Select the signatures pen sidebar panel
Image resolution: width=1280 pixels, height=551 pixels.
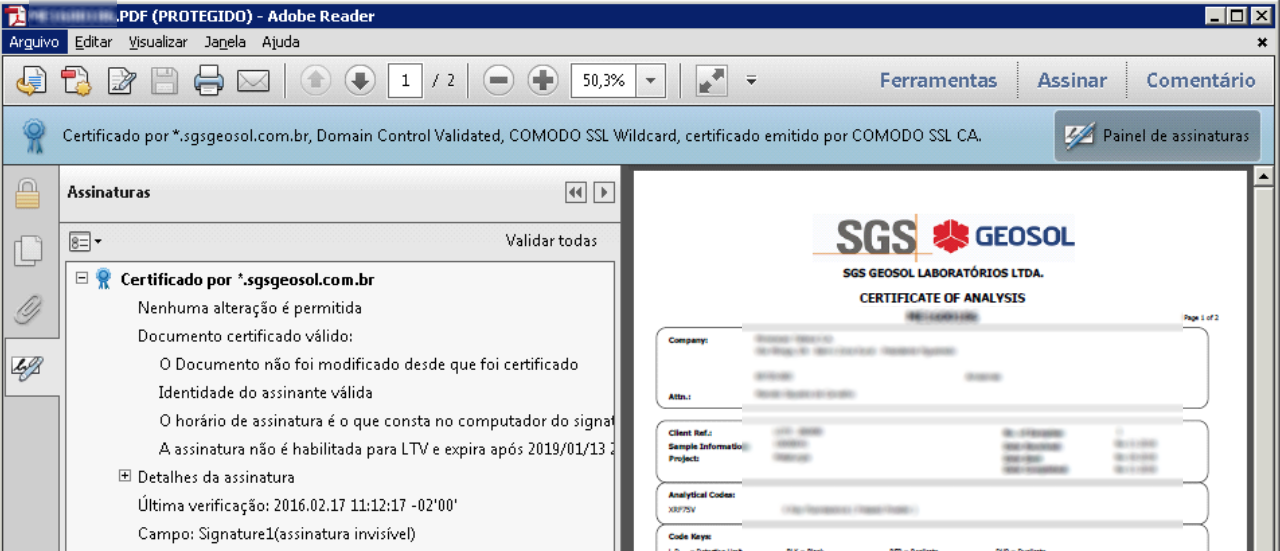[x=28, y=367]
